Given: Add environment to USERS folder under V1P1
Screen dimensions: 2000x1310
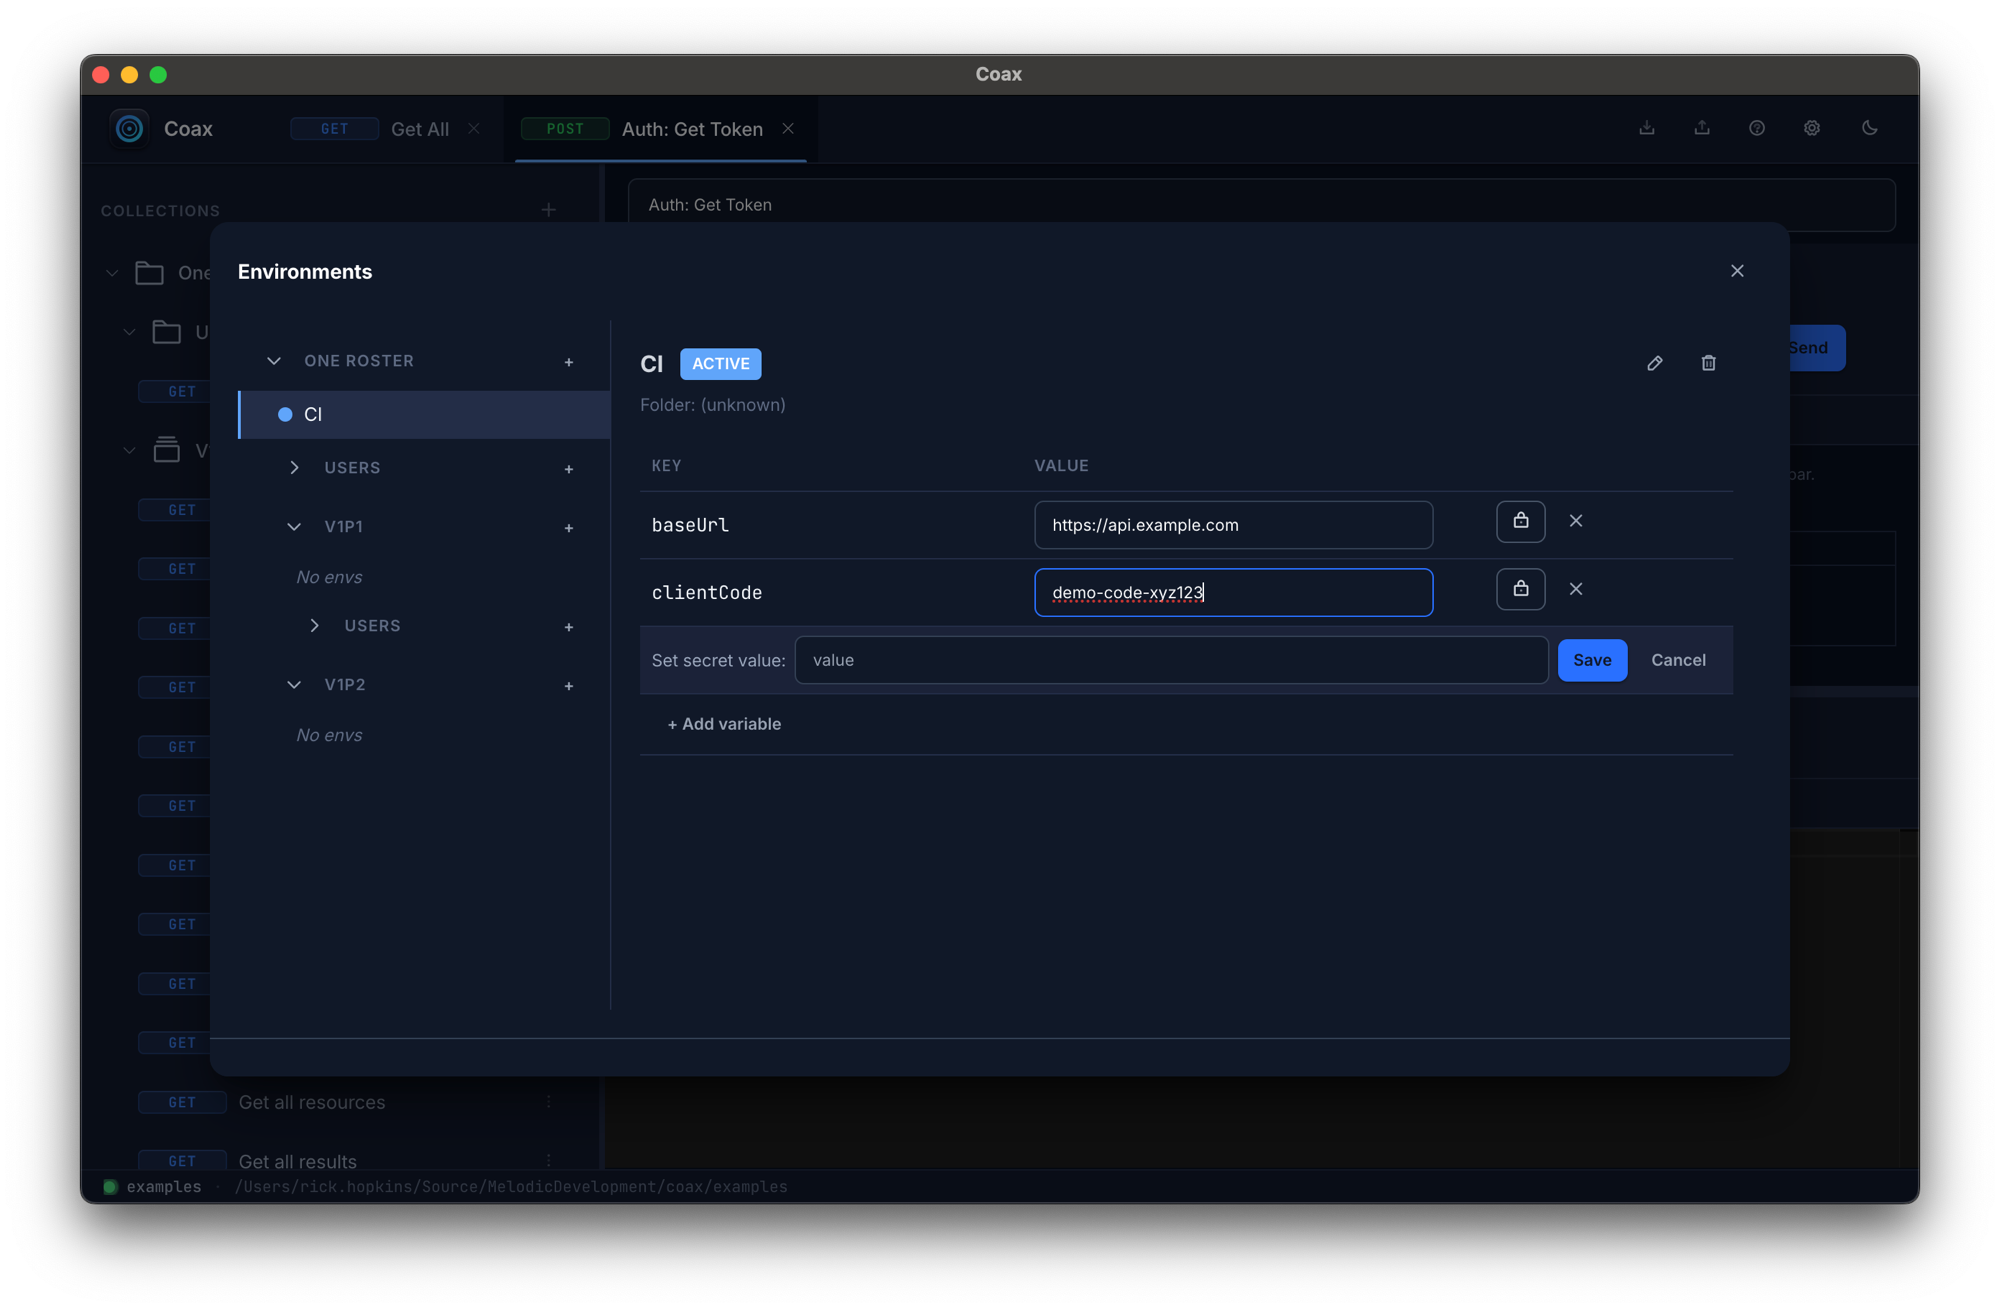Looking at the screenshot, I should click(x=569, y=627).
